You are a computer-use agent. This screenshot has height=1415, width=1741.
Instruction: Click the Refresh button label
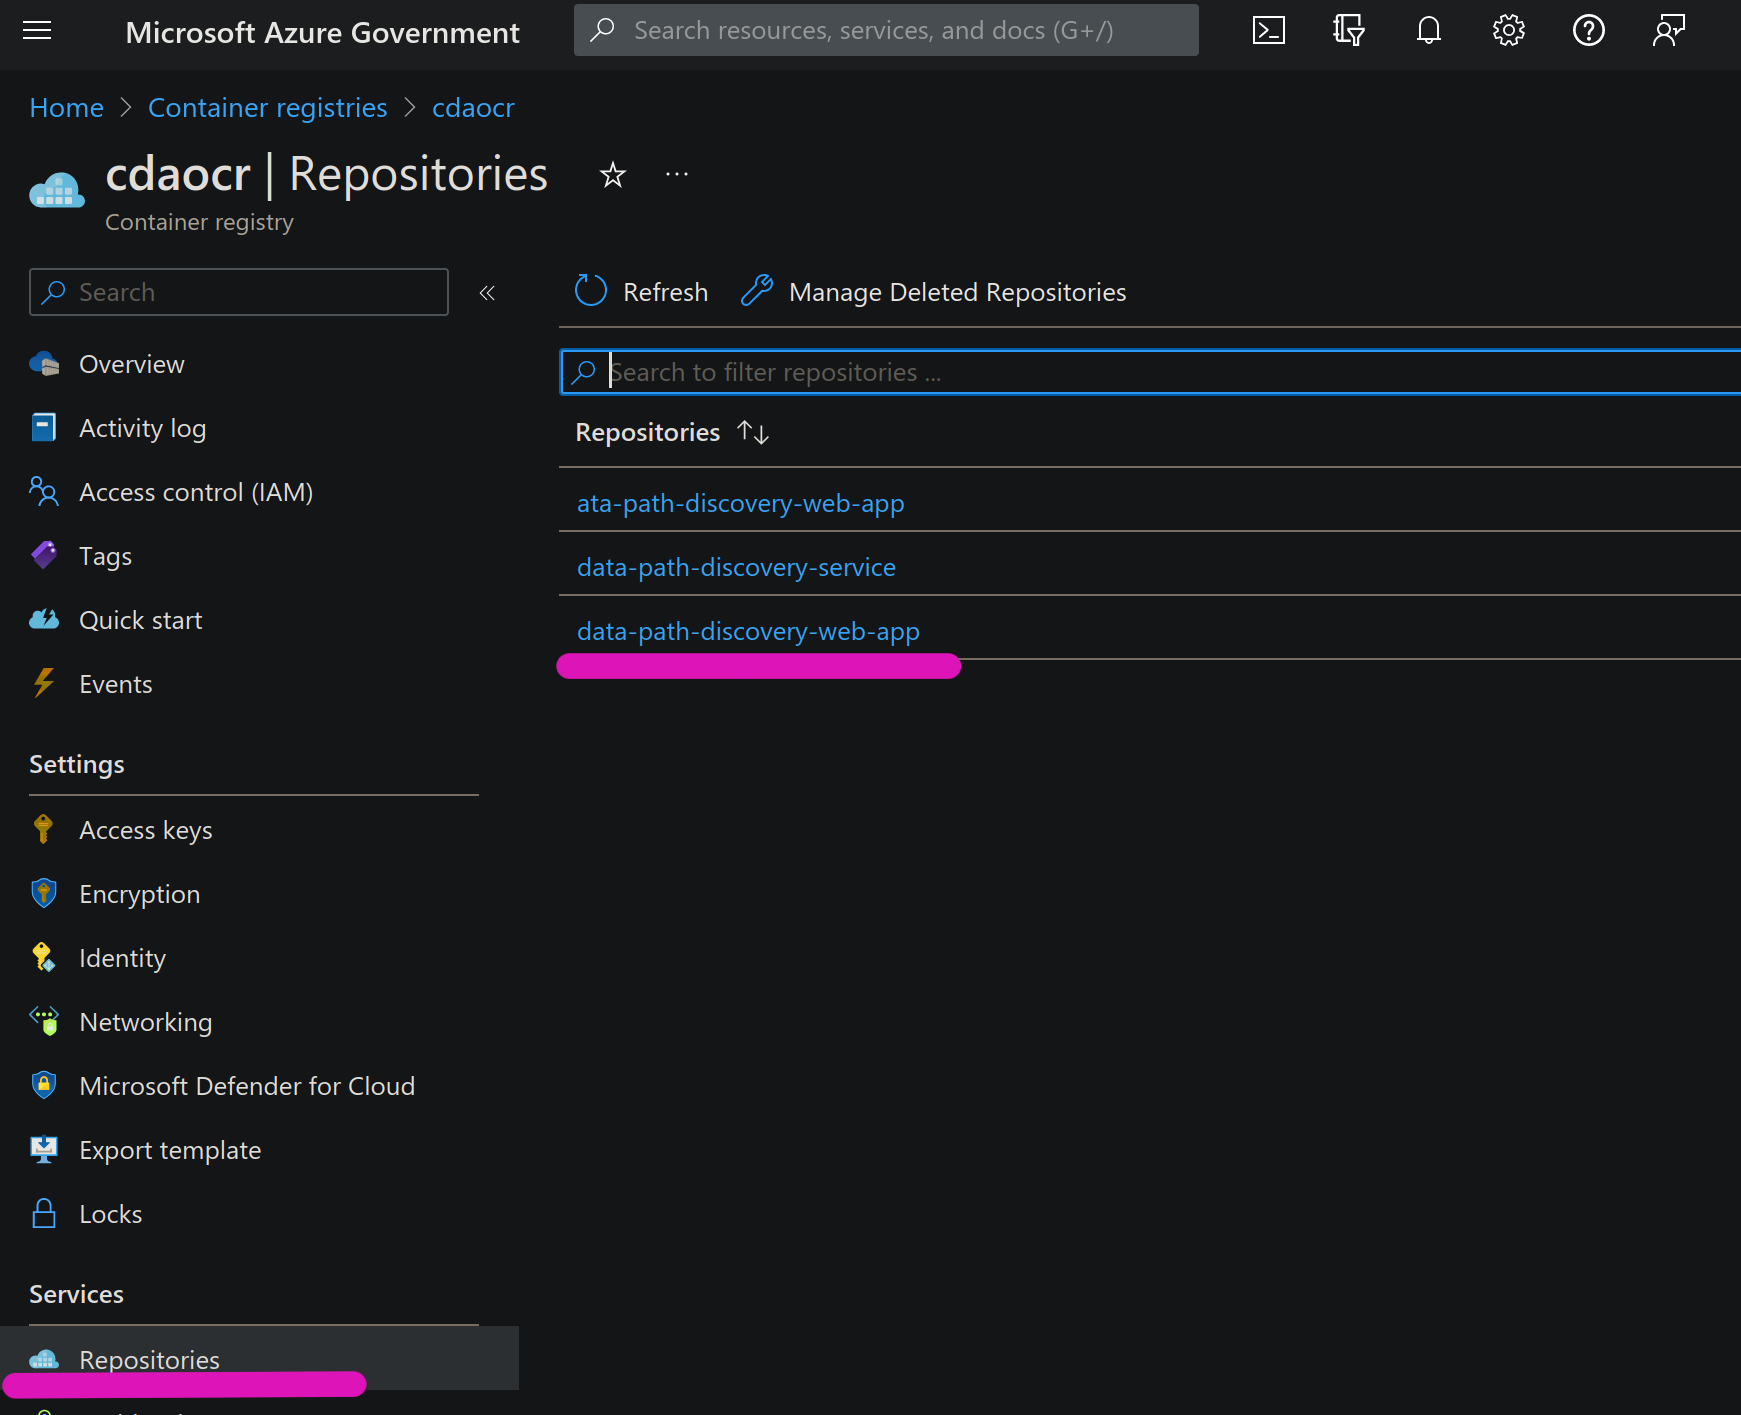tap(665, 292)
